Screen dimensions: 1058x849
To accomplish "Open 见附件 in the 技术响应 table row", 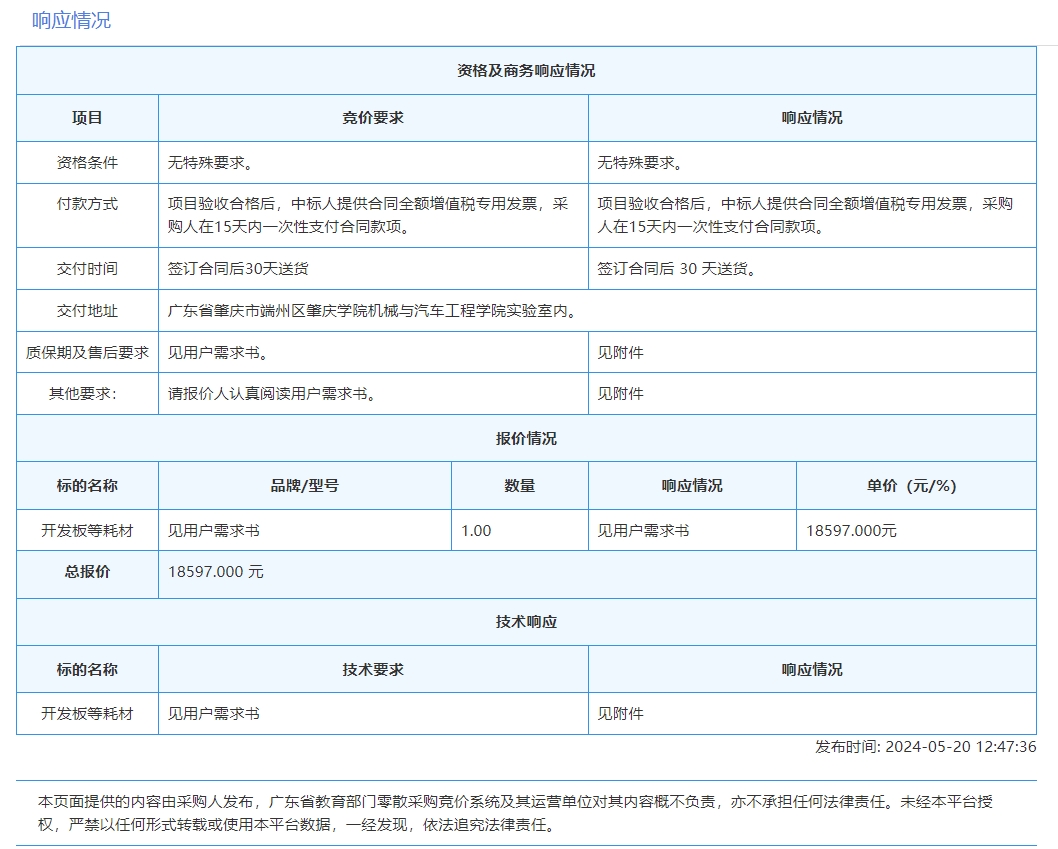I will 621,714.
